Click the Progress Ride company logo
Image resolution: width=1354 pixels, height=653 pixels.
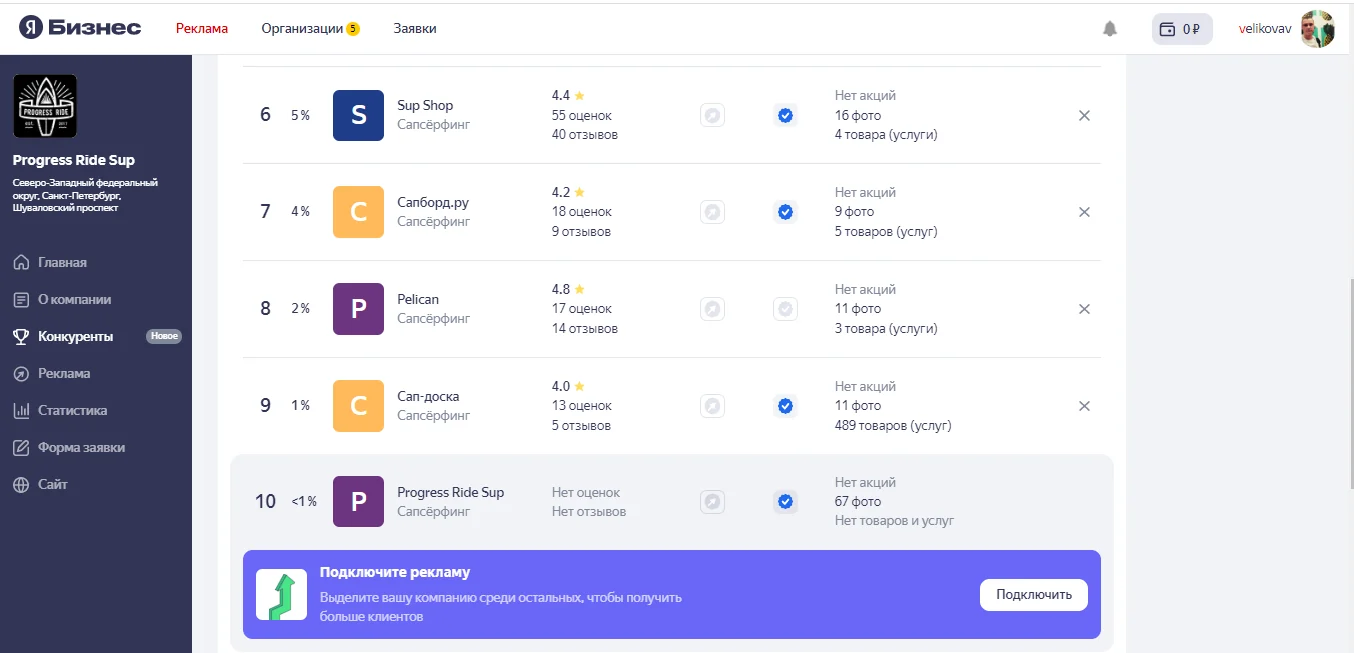(45, 106)
